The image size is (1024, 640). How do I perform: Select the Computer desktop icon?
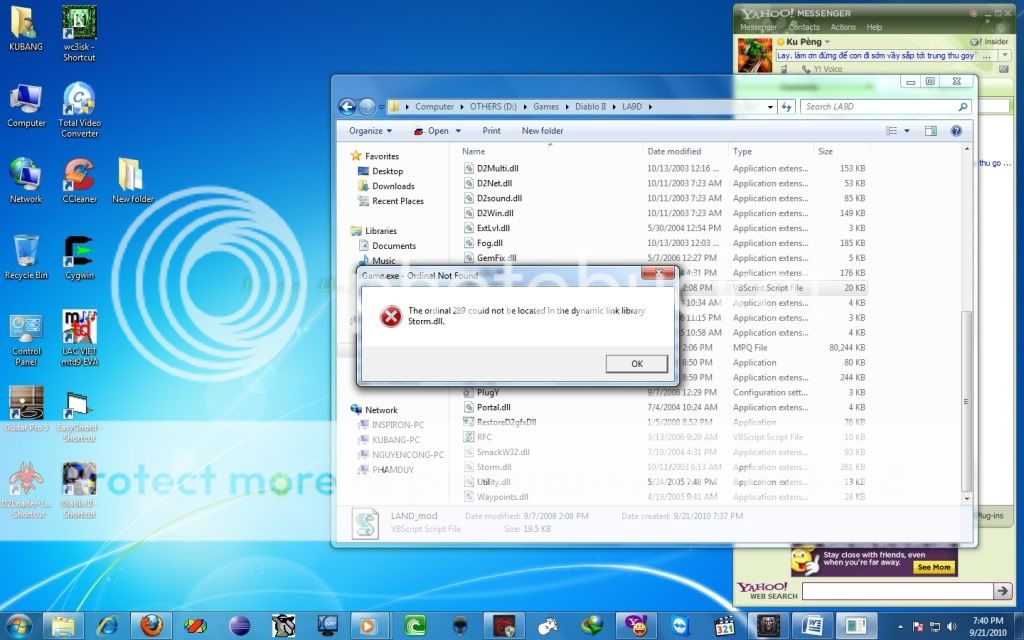pos(26,105)
